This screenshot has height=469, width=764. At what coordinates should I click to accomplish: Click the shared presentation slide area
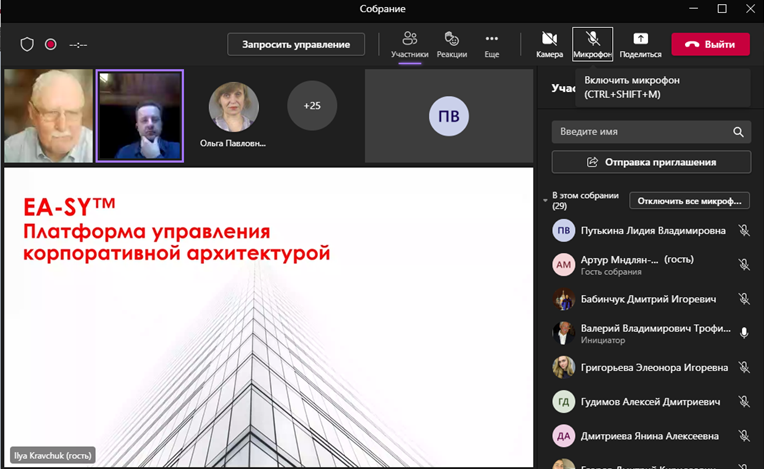click(268, 318)
